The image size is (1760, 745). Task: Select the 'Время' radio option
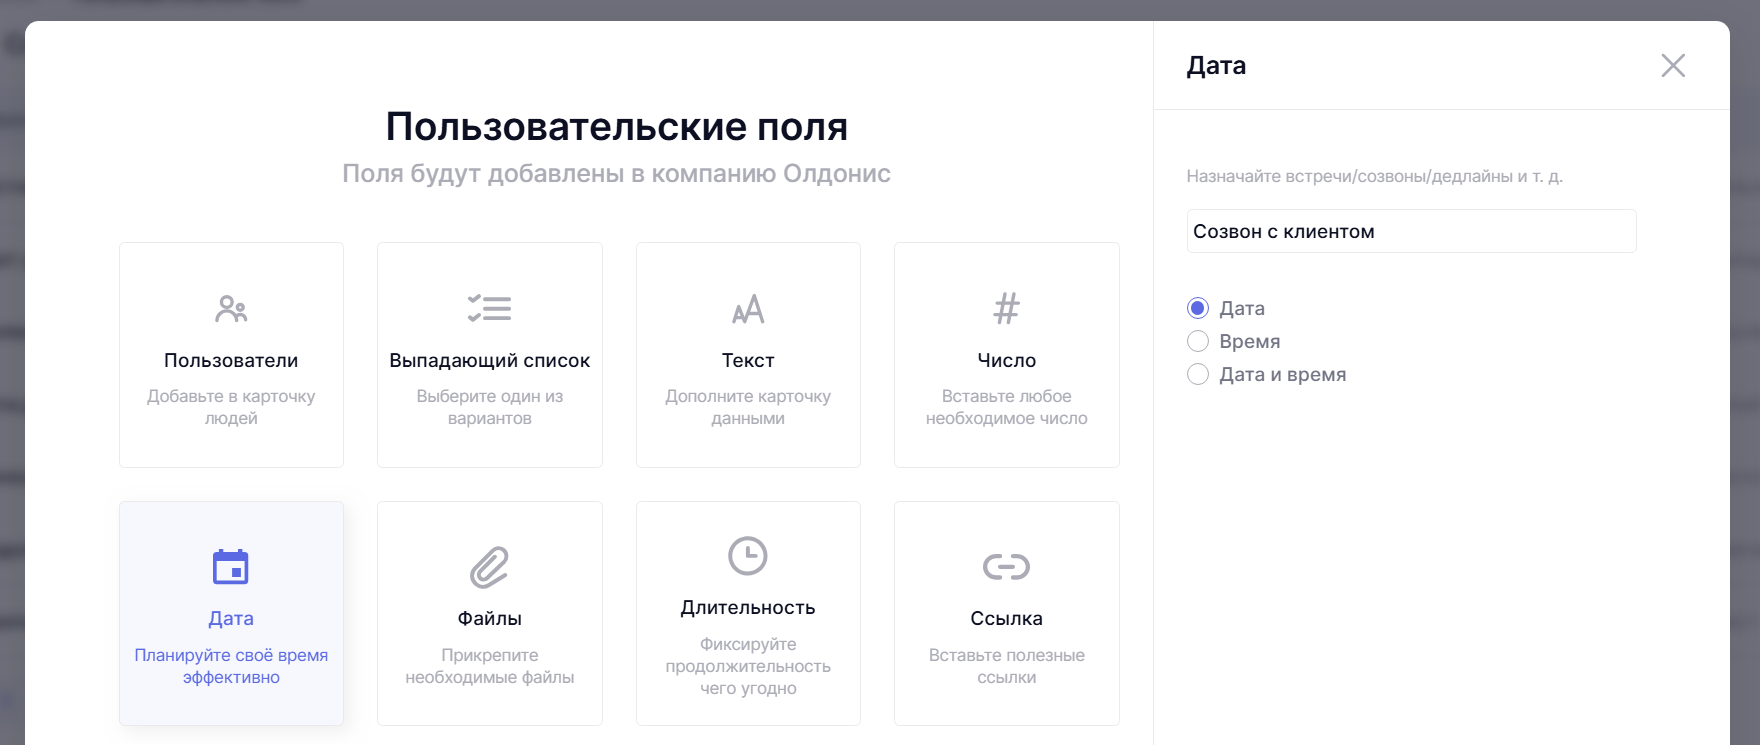(1198, 341)
